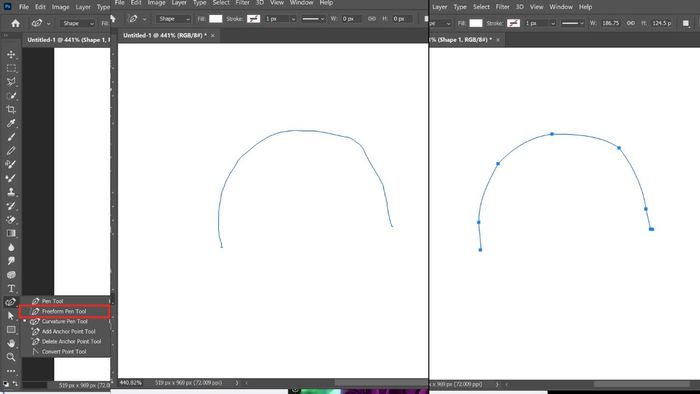This screenshot has height=394, width=700.
Task: Select the Gradient tool
Action: 11,233
